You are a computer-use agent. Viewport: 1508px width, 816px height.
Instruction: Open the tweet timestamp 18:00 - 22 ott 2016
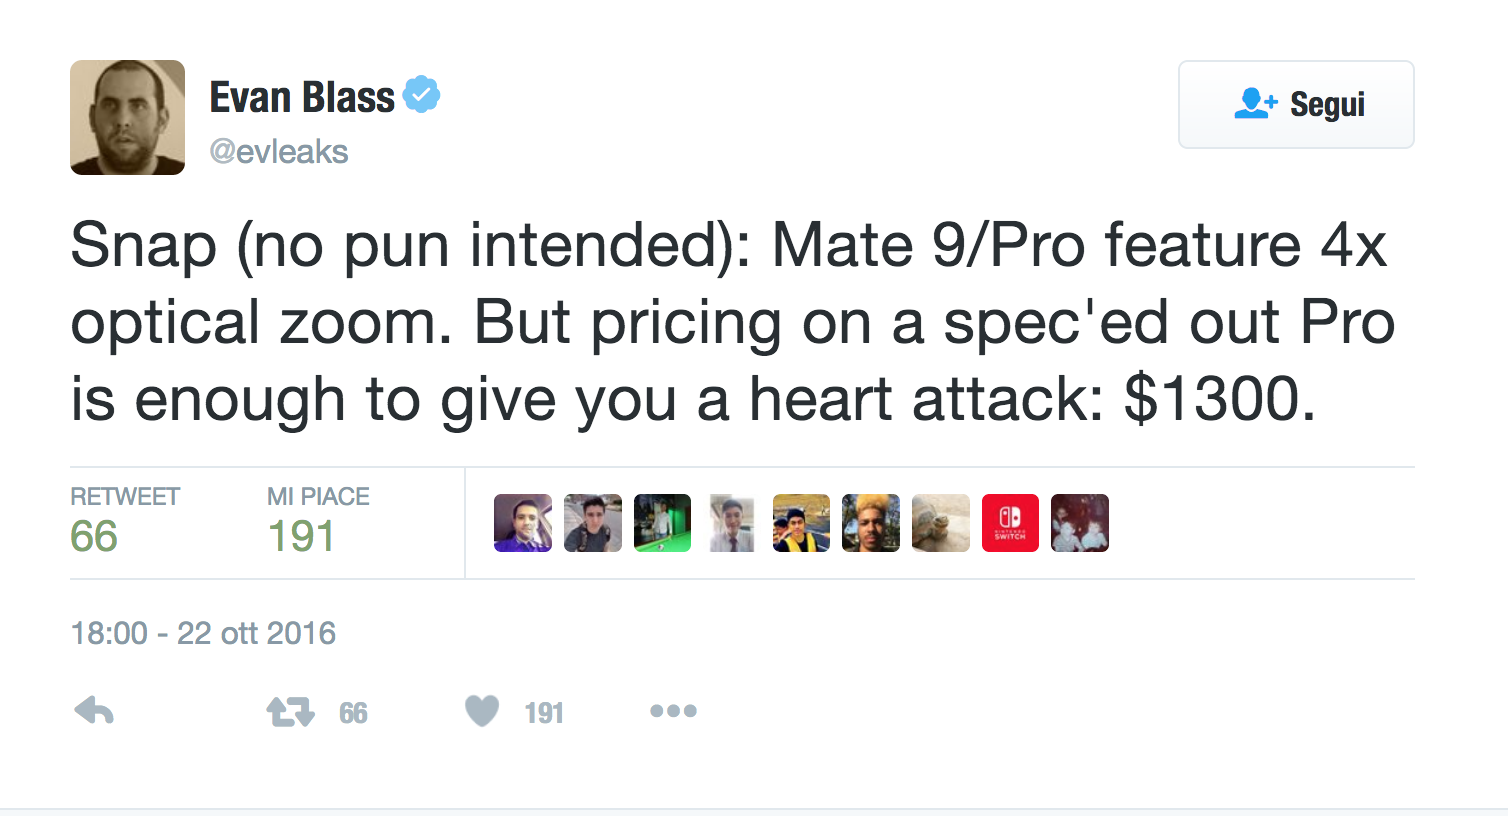[203, 633]
